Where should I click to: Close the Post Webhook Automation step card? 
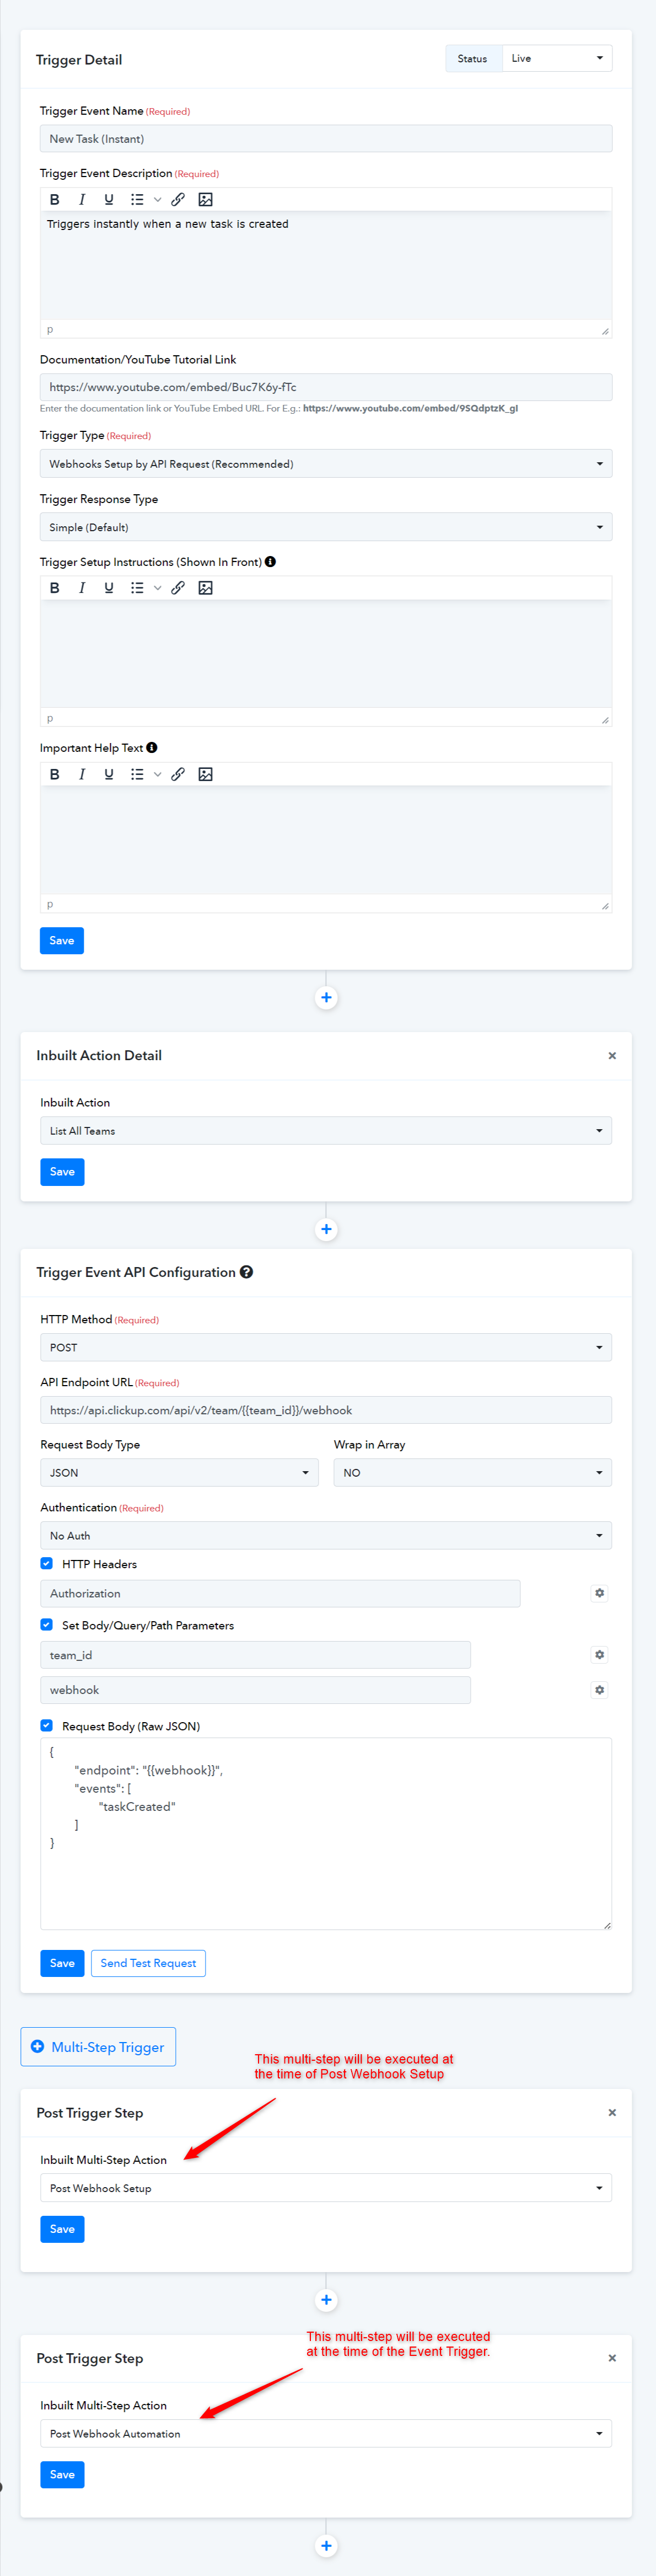612,2358
